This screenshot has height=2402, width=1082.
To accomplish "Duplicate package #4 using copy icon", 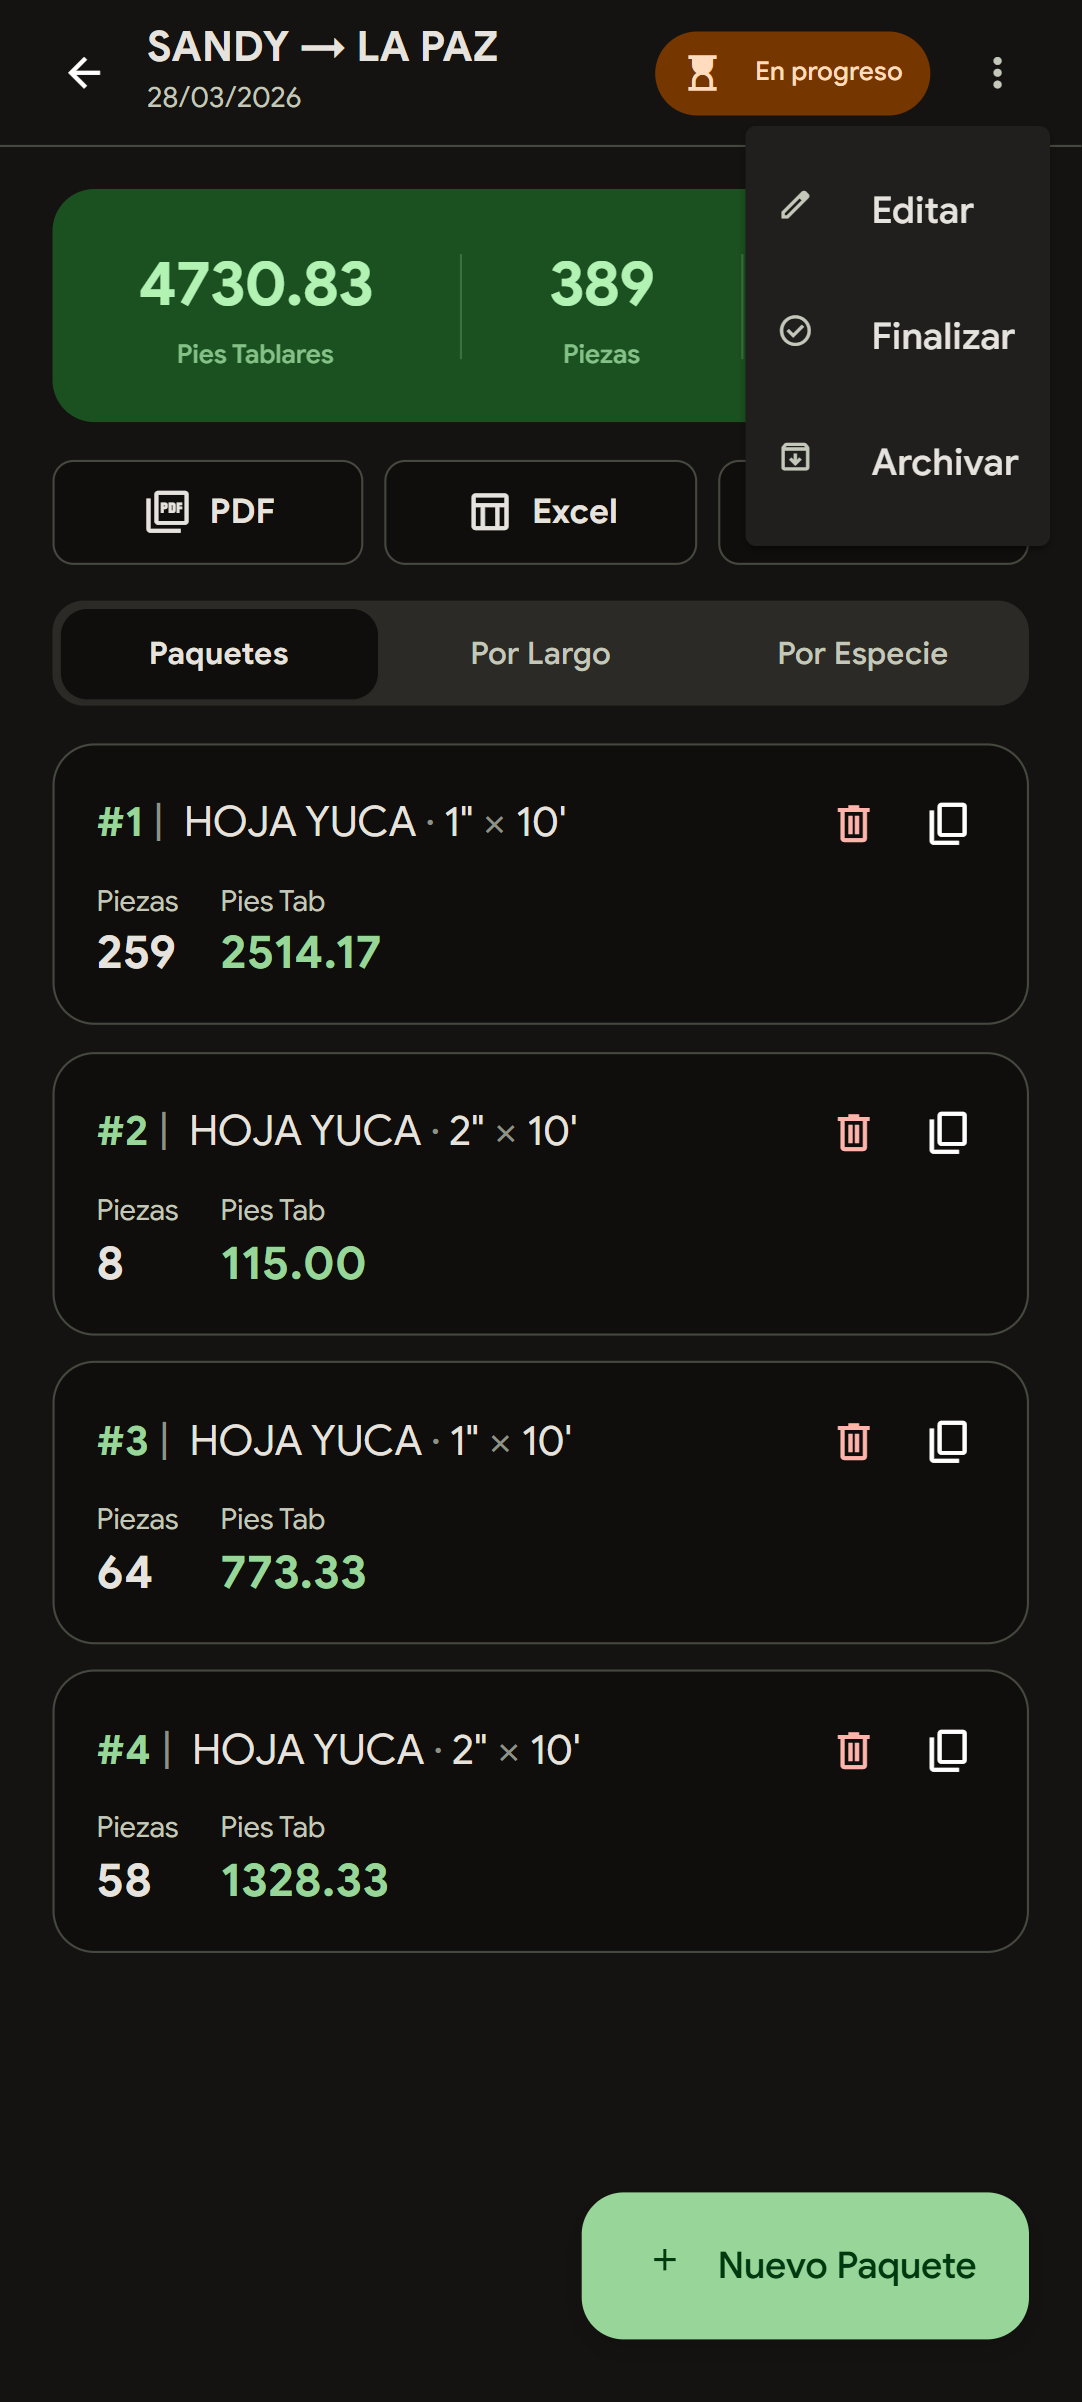I will pos(947,1751).
